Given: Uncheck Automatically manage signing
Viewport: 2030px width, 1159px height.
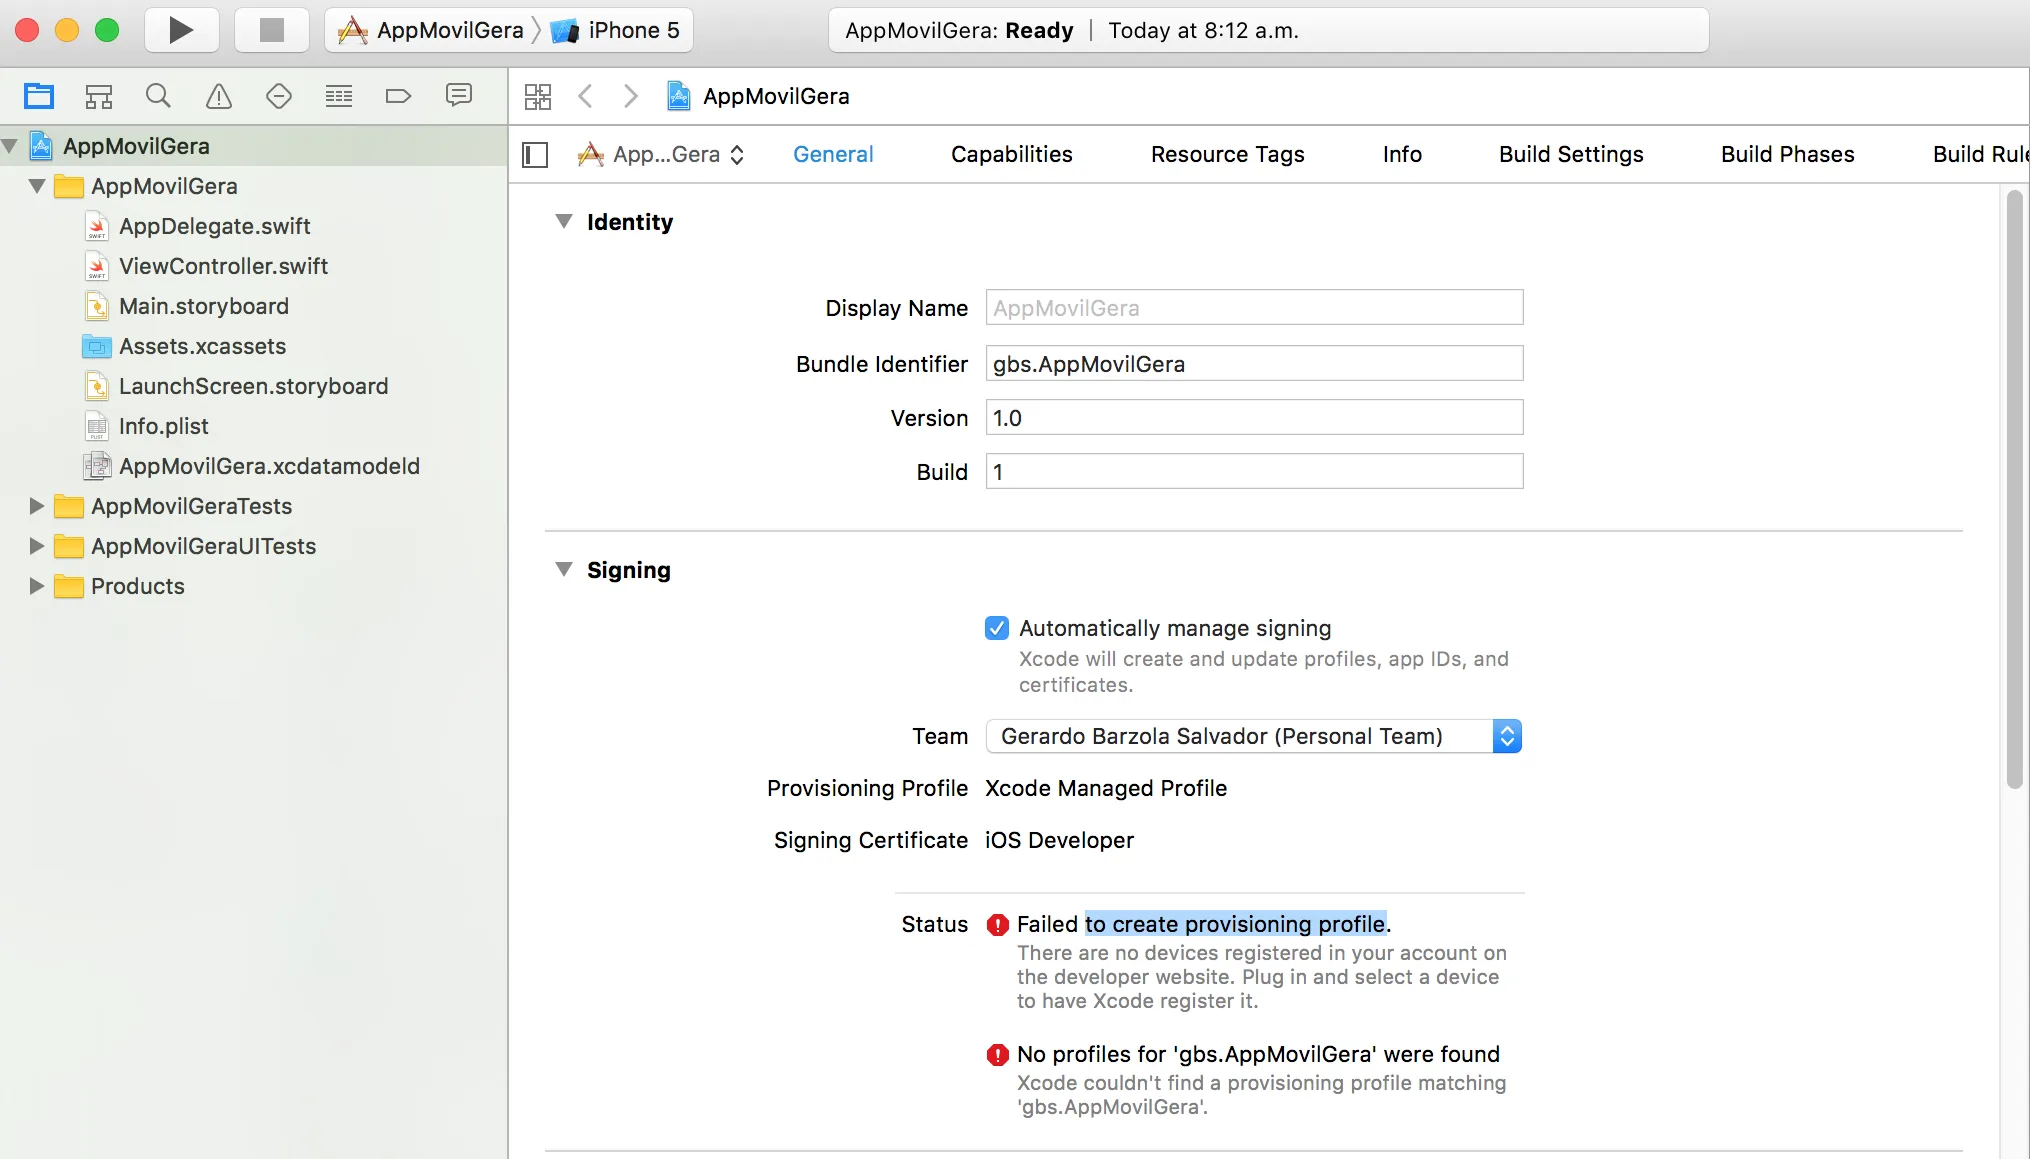Looking at the screenshot, I should (996, 628).
